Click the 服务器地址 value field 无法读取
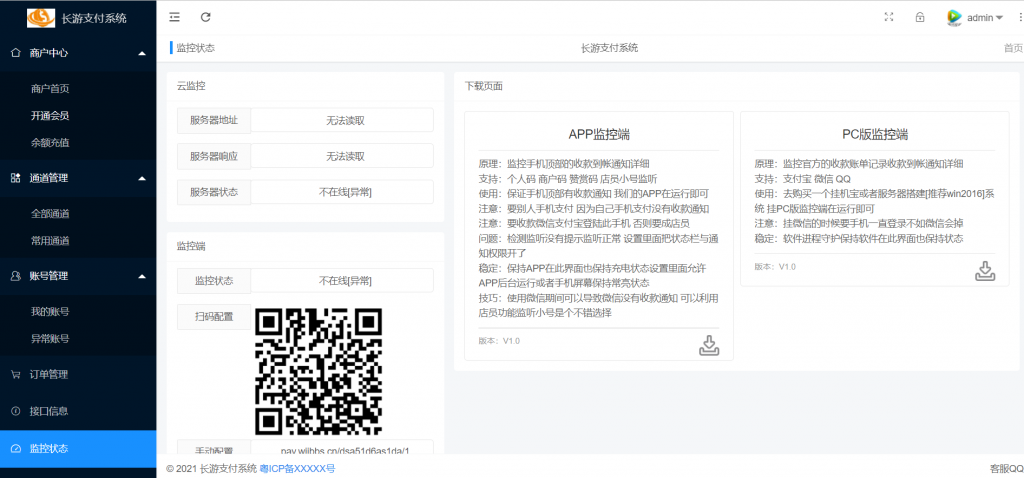Image resolution: width=1024 pixels, height=478 pixels. pos(342,120)
